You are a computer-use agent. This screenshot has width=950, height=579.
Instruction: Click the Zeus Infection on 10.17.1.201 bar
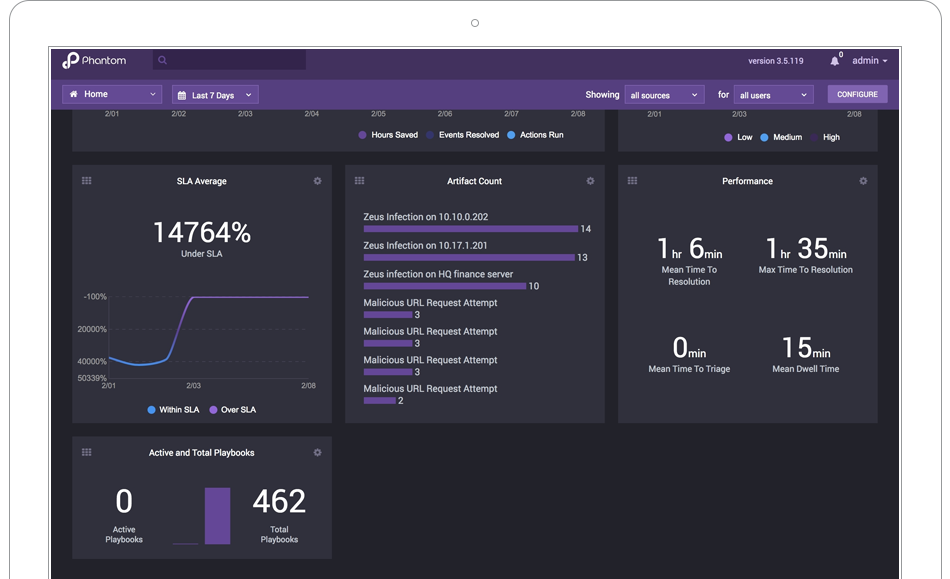click(469, 257)
